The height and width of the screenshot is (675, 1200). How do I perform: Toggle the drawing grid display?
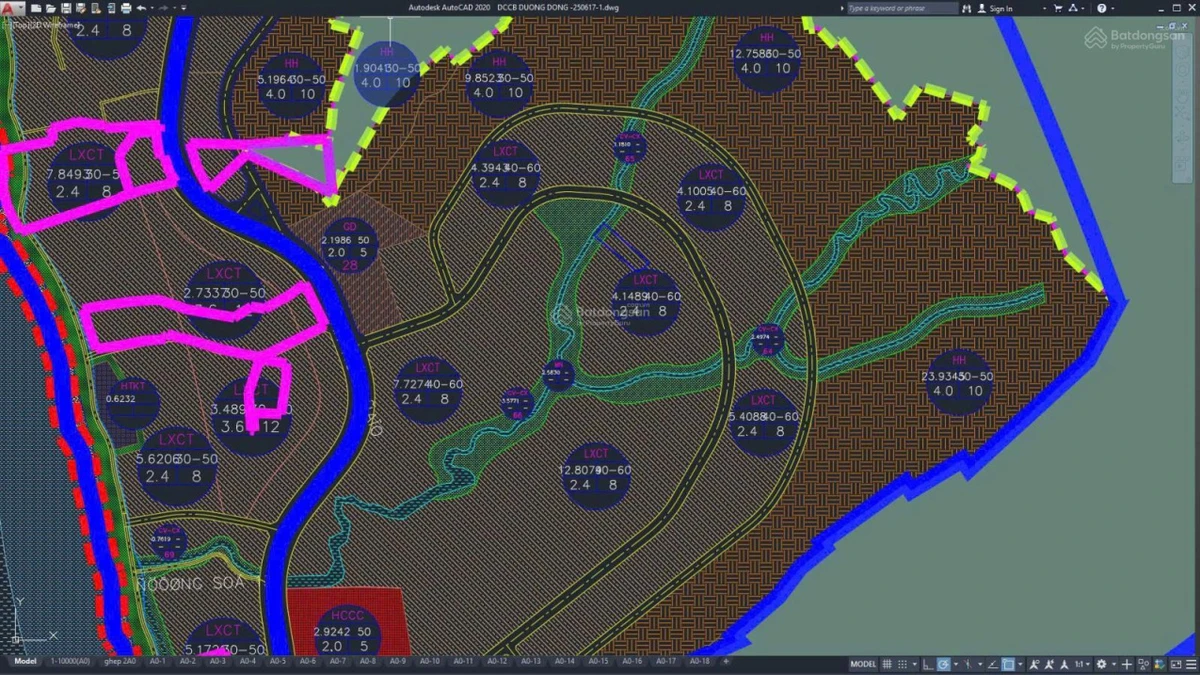point(888,663)
